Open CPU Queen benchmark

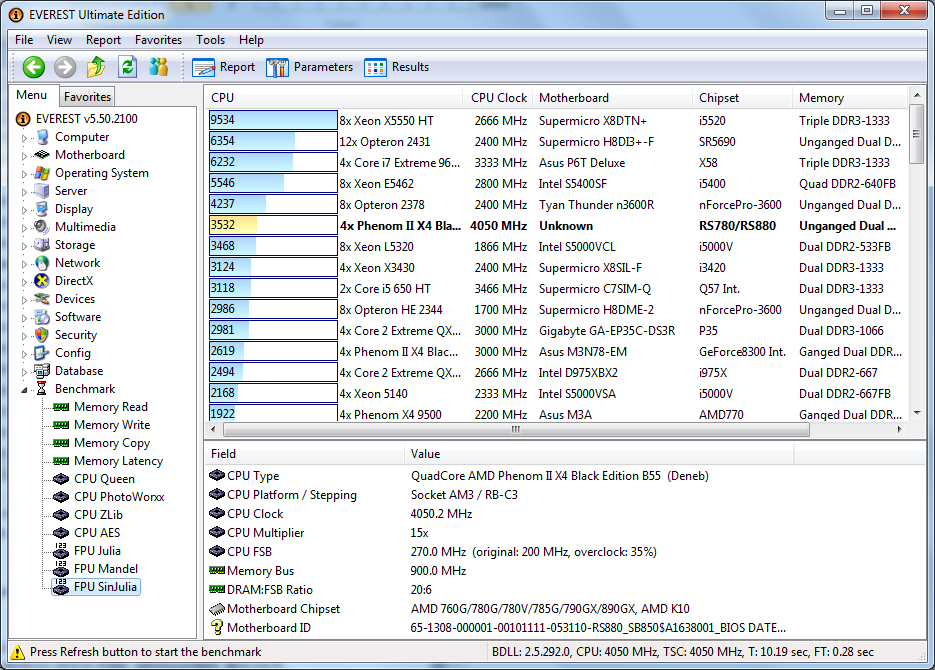104,479
